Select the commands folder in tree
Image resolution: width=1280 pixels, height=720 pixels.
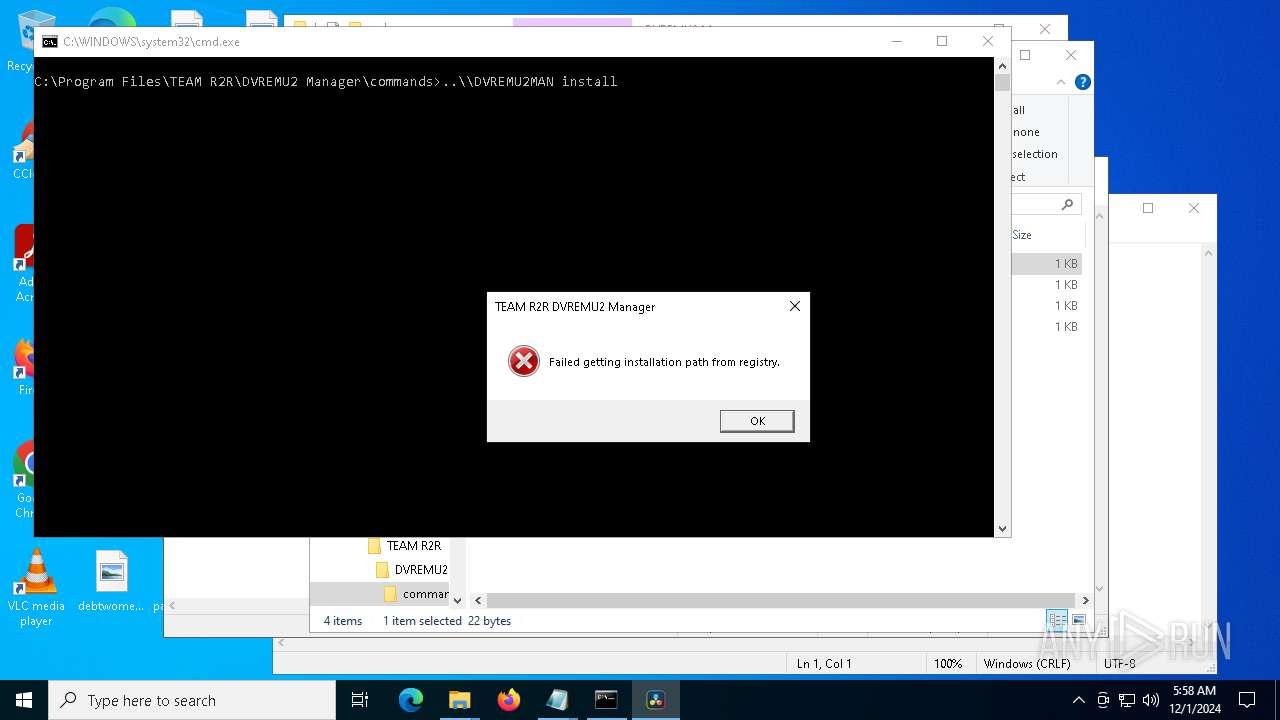point(416,594)
